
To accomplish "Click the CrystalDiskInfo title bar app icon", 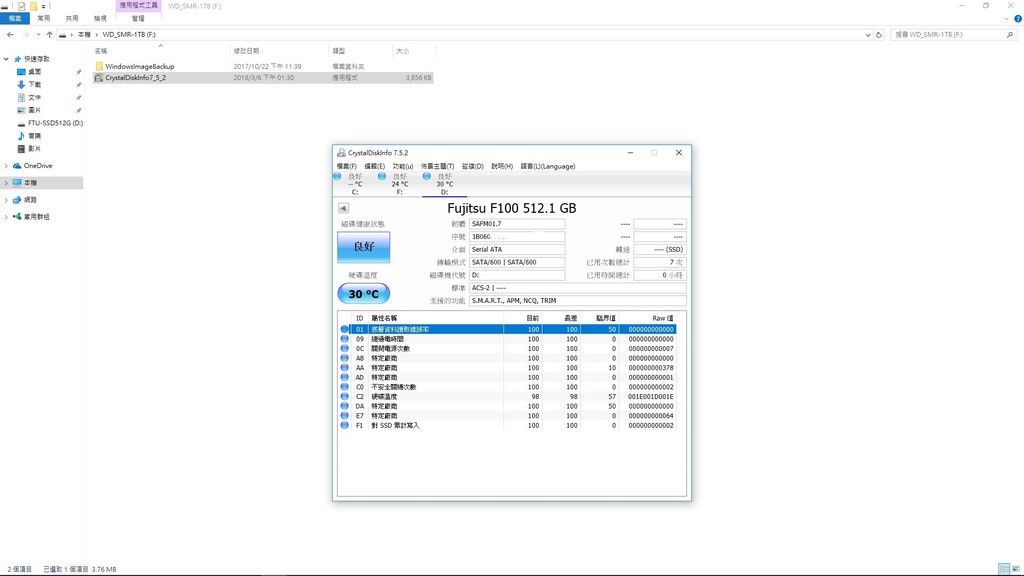I will click(x=341, y=153).
